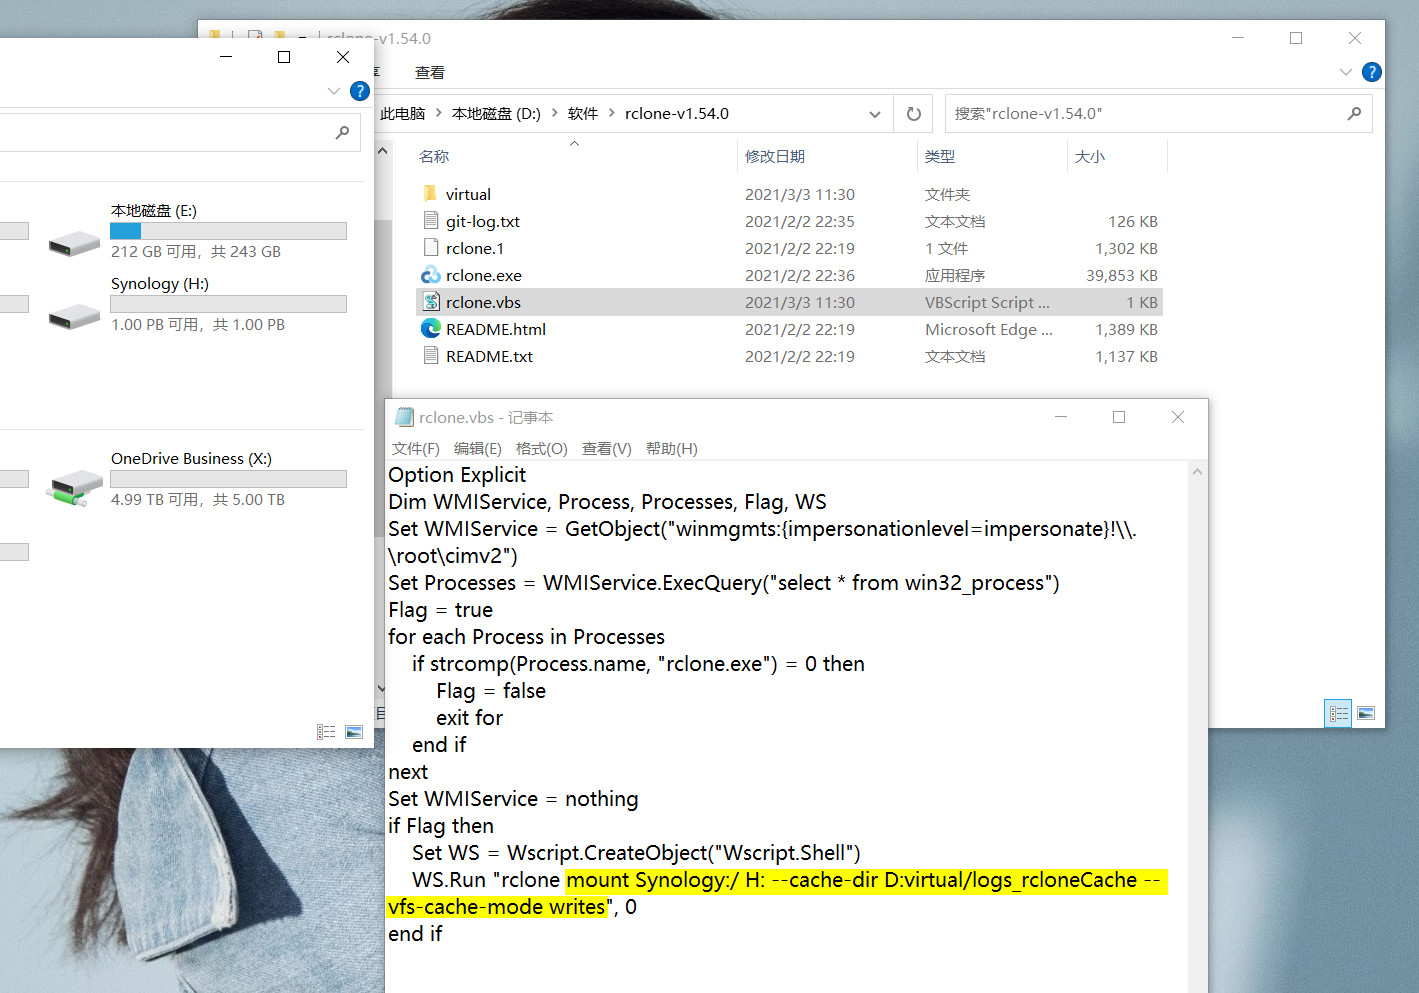The width and height of the screenshot is (1419, 993).
Task: Click the 'Flag = true' line in Notepad
Action: [441, 610]
